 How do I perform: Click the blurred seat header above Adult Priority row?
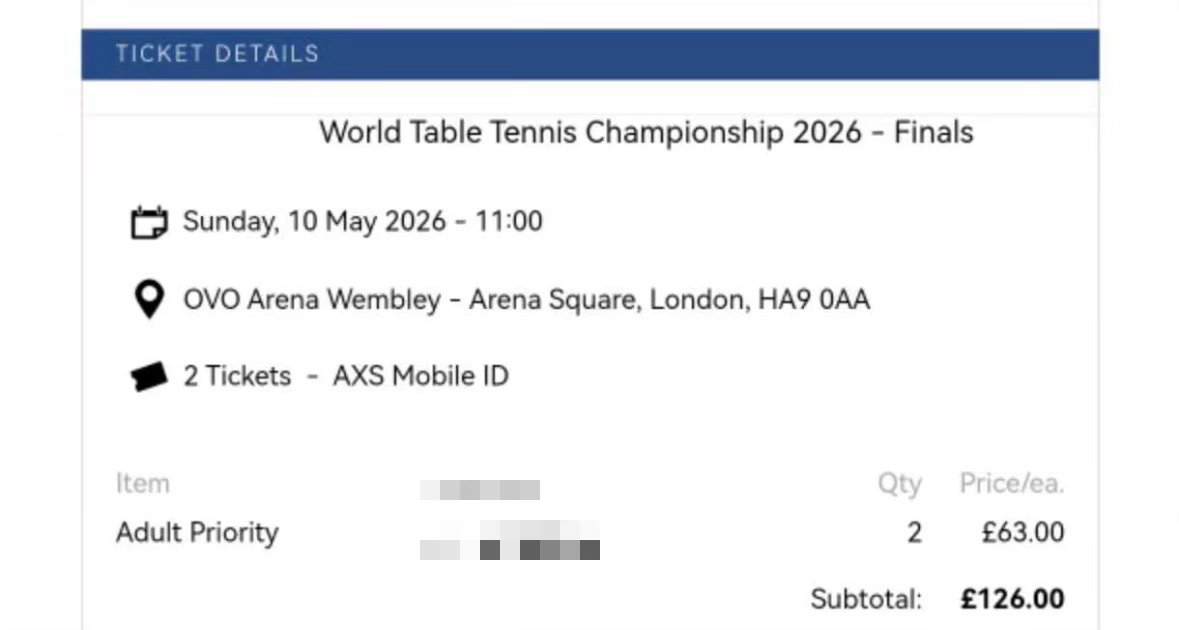(480, 490)
